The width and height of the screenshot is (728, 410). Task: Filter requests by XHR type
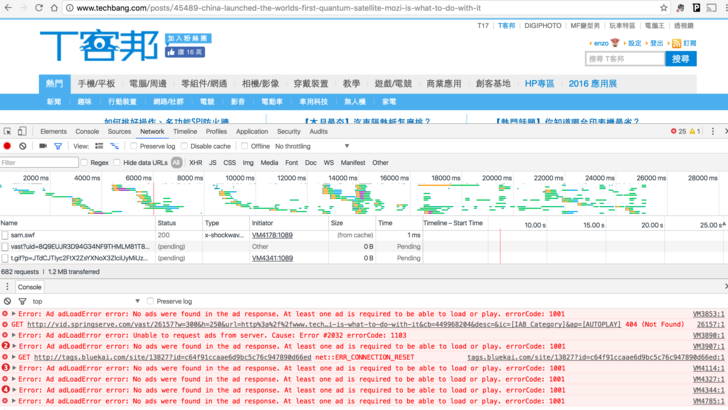tap(195, 162)
